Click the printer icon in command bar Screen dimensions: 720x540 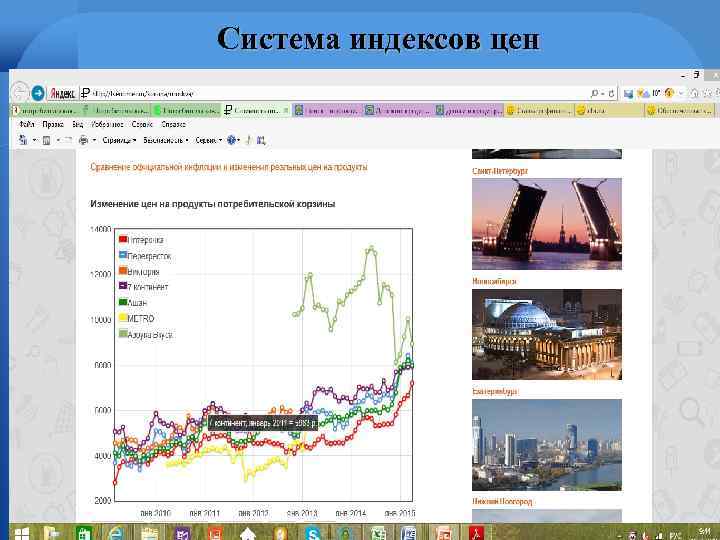click(83, 140)
